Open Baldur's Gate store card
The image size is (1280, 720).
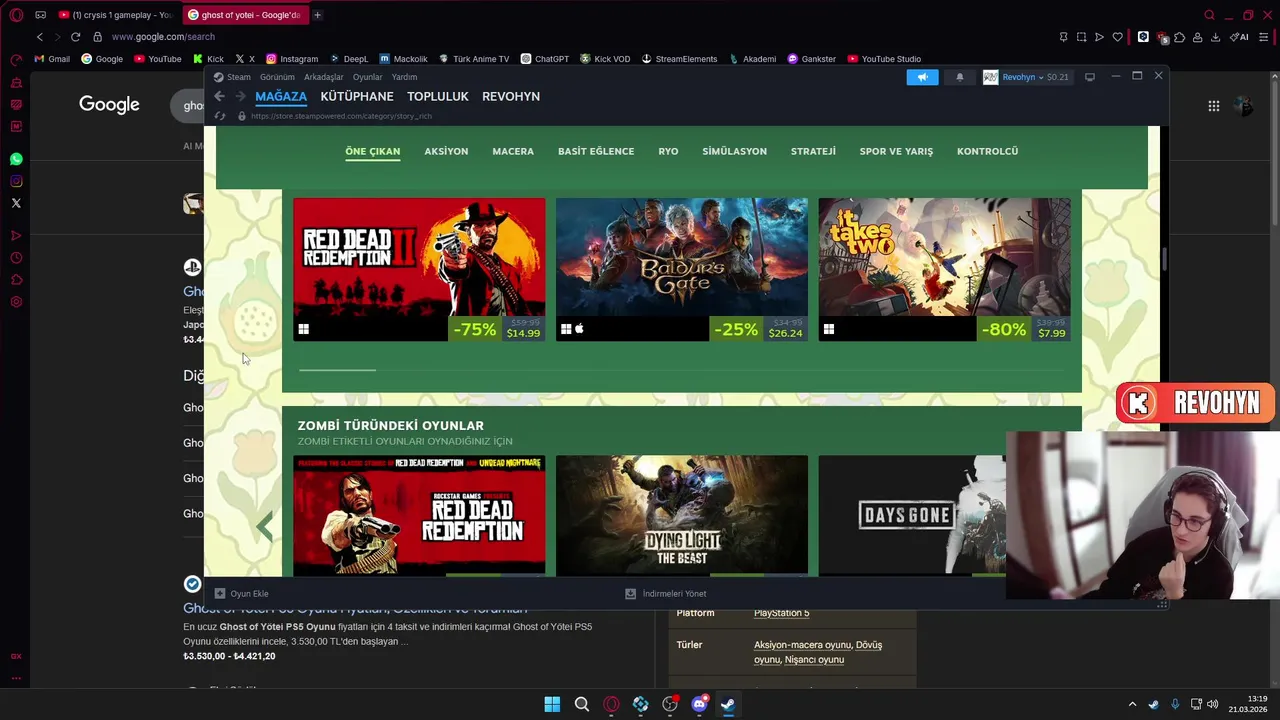tap(682, 269)
